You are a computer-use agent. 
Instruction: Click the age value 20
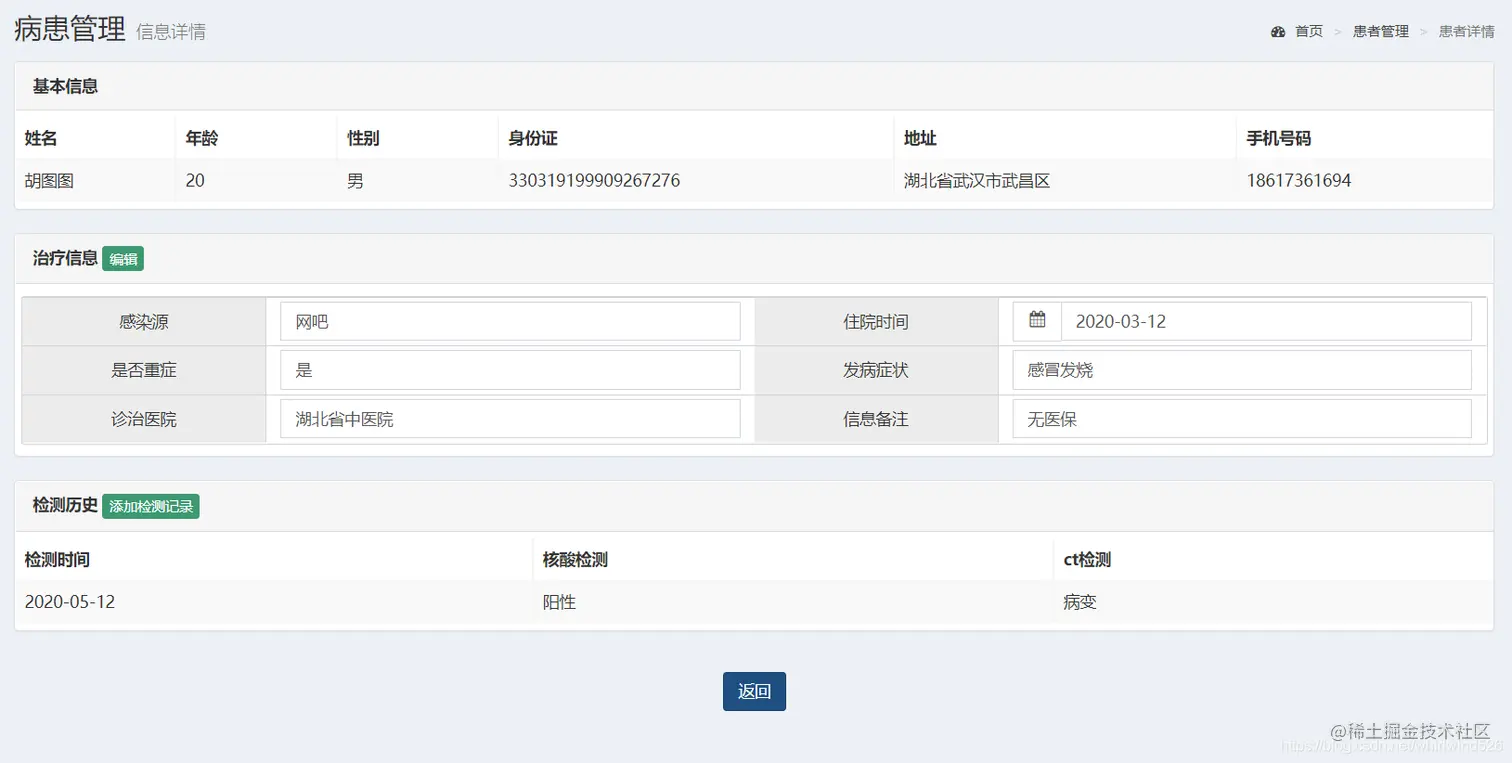click(x=195, y=181)
